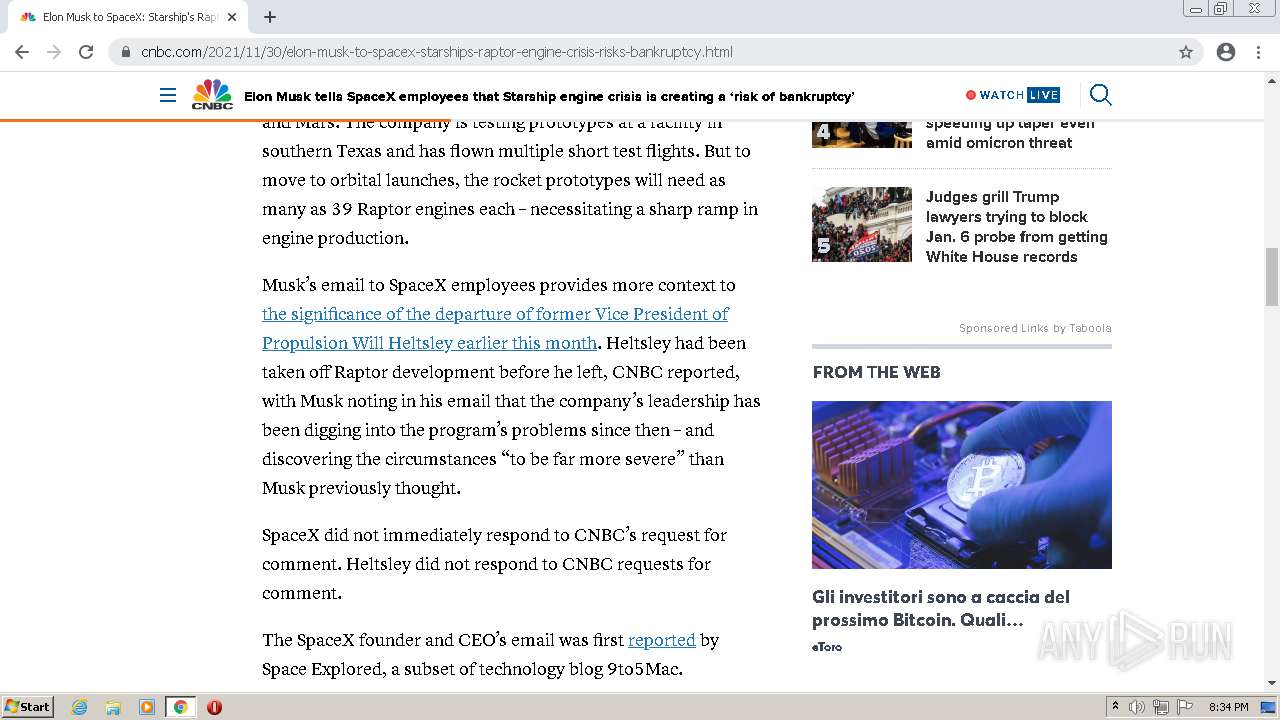Click the browser forward arrow

[54, 52]
